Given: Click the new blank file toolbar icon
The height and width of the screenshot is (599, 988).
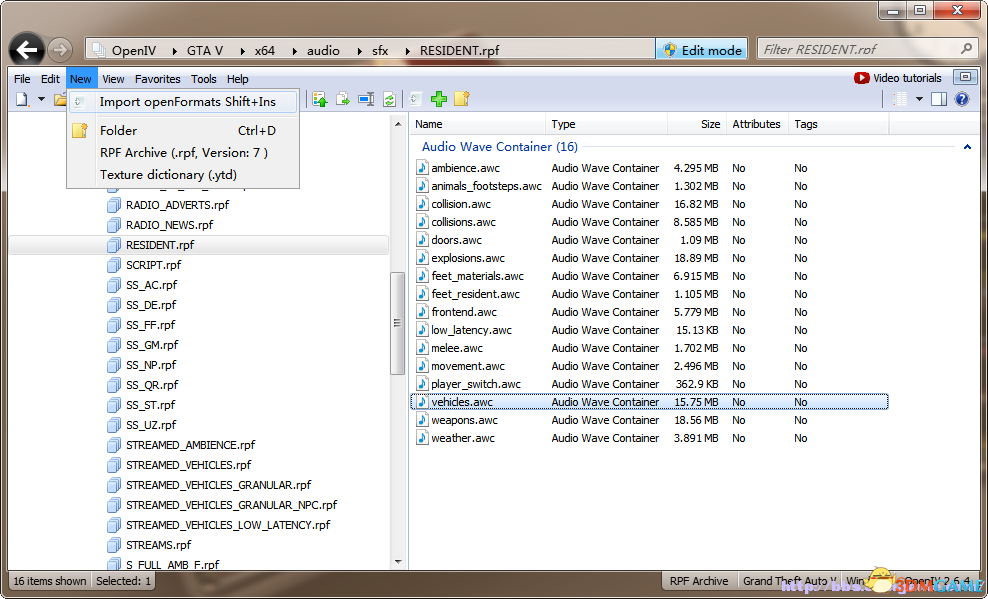Looking at the screenshot, I should [23, 99].
